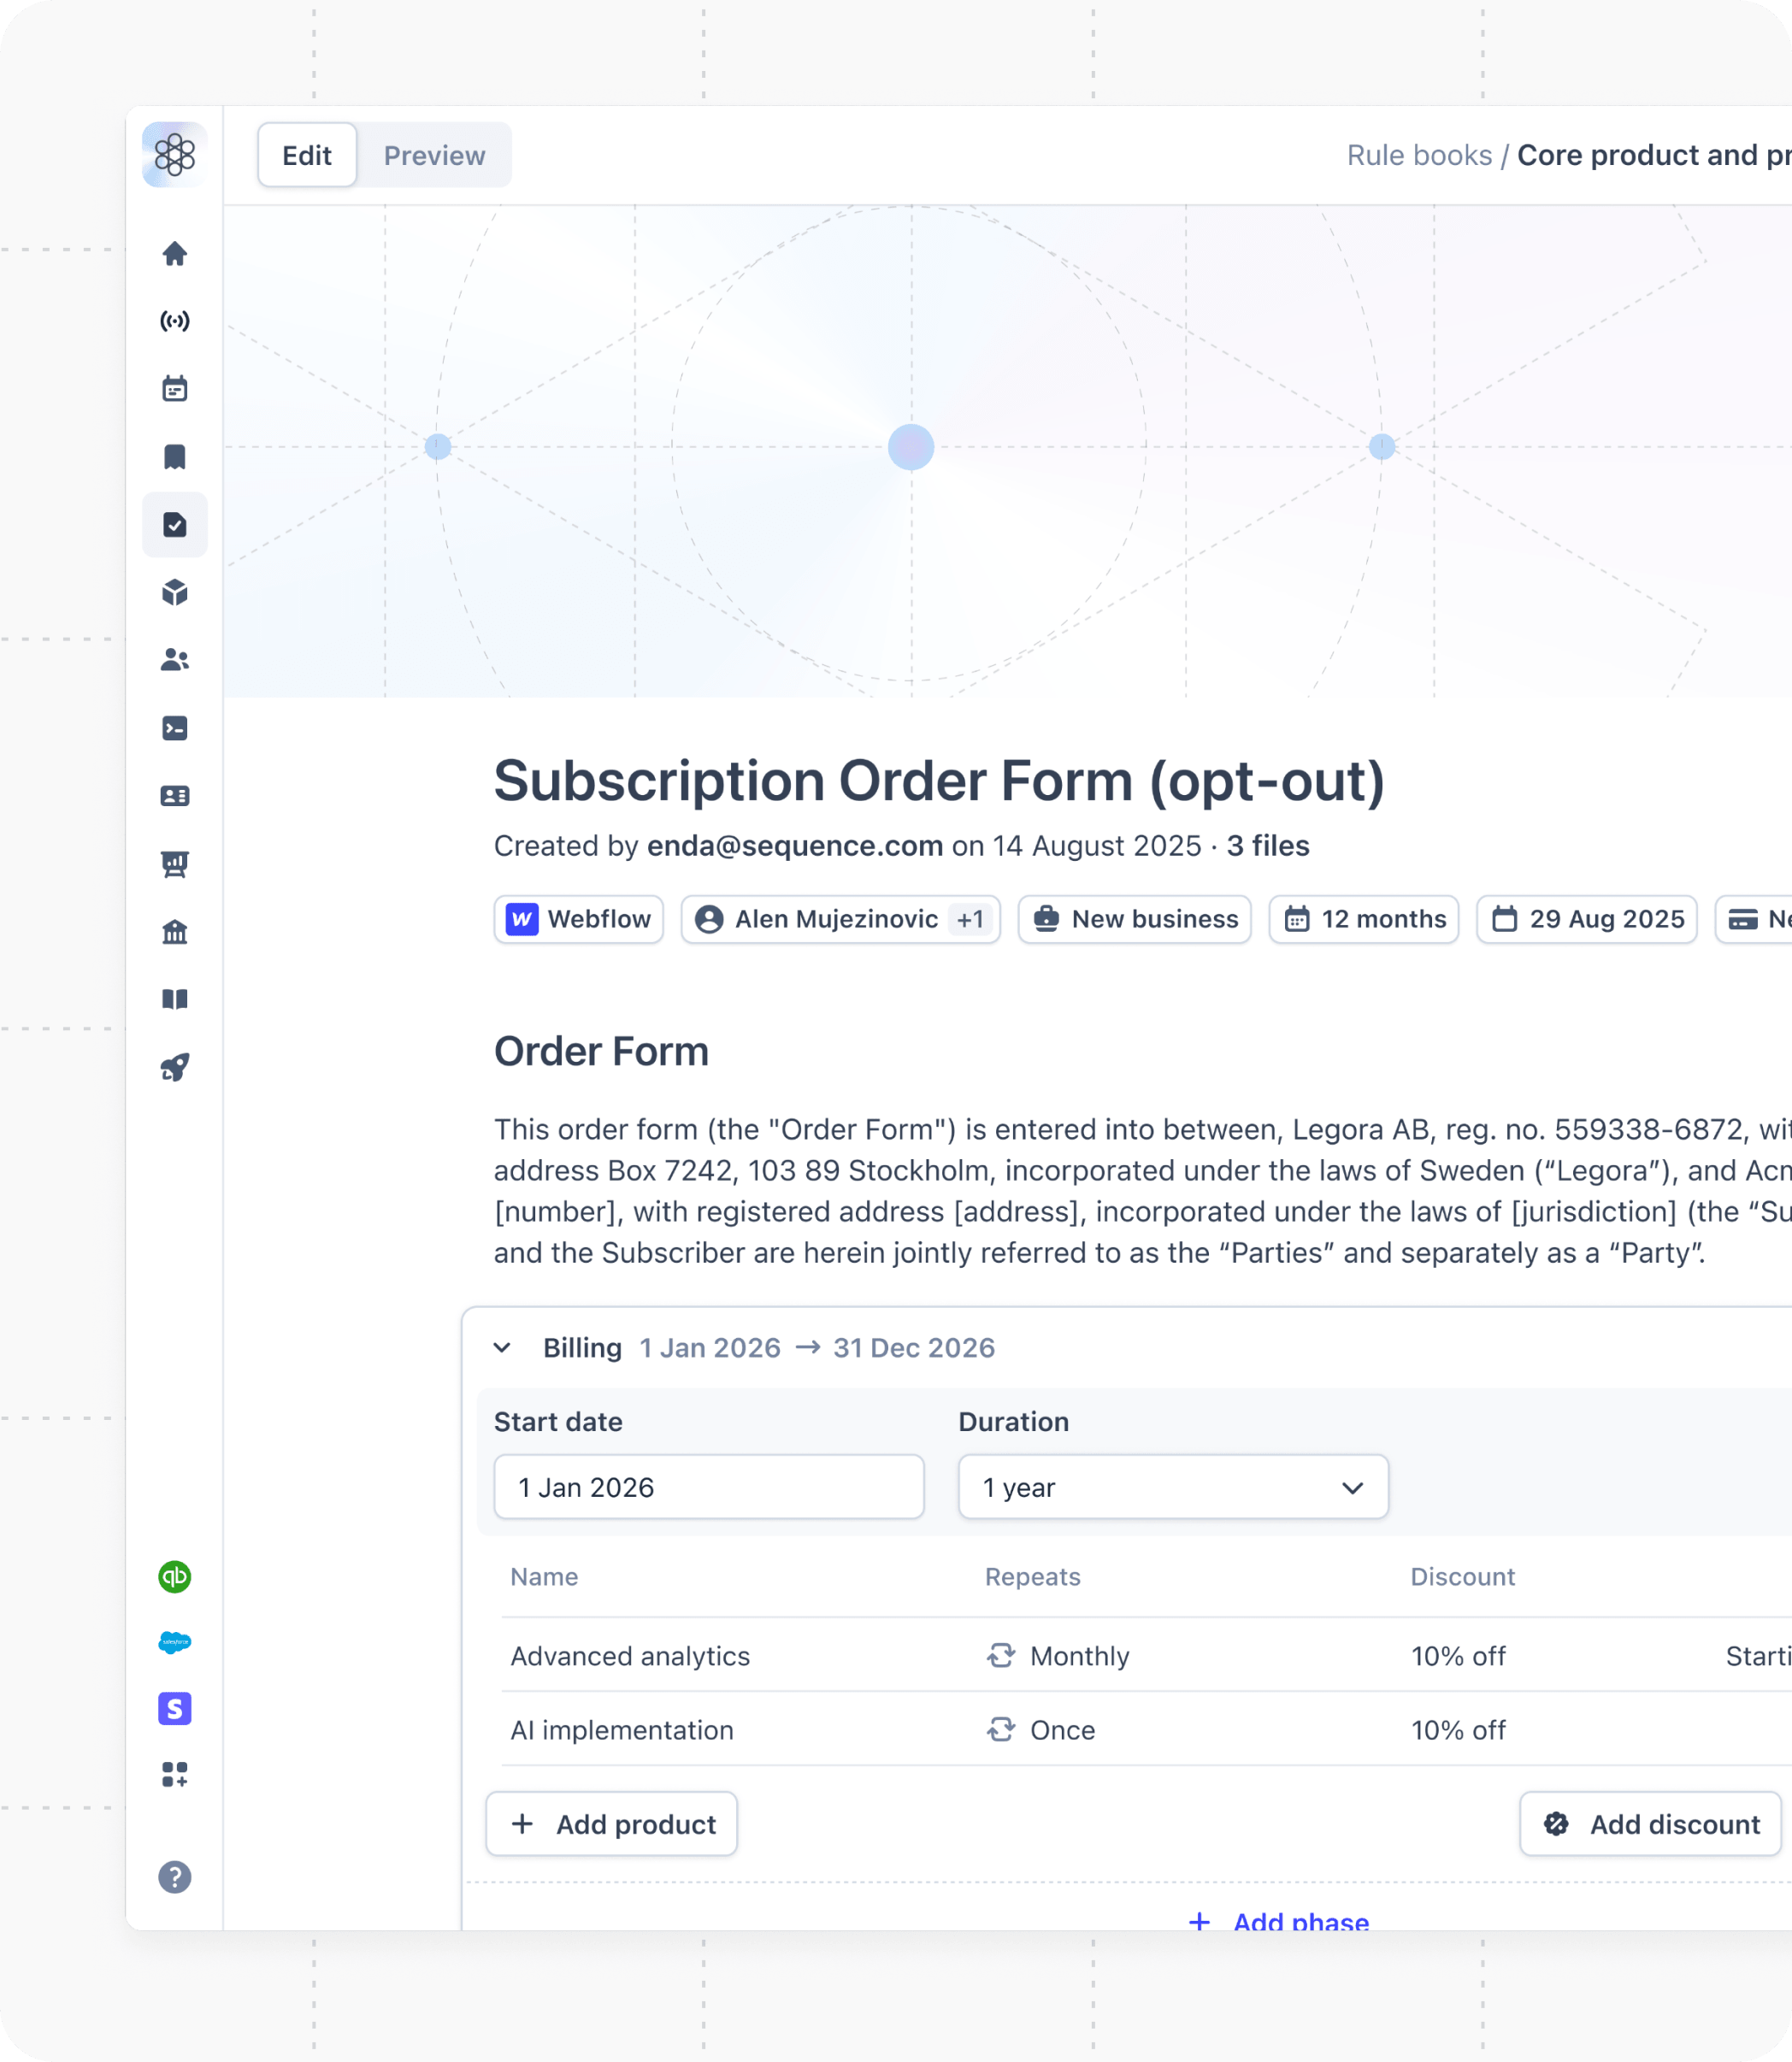Screen dimensions: 1792x2062
Task: Click the bank building sidebar icon
Action: [175, 932]
